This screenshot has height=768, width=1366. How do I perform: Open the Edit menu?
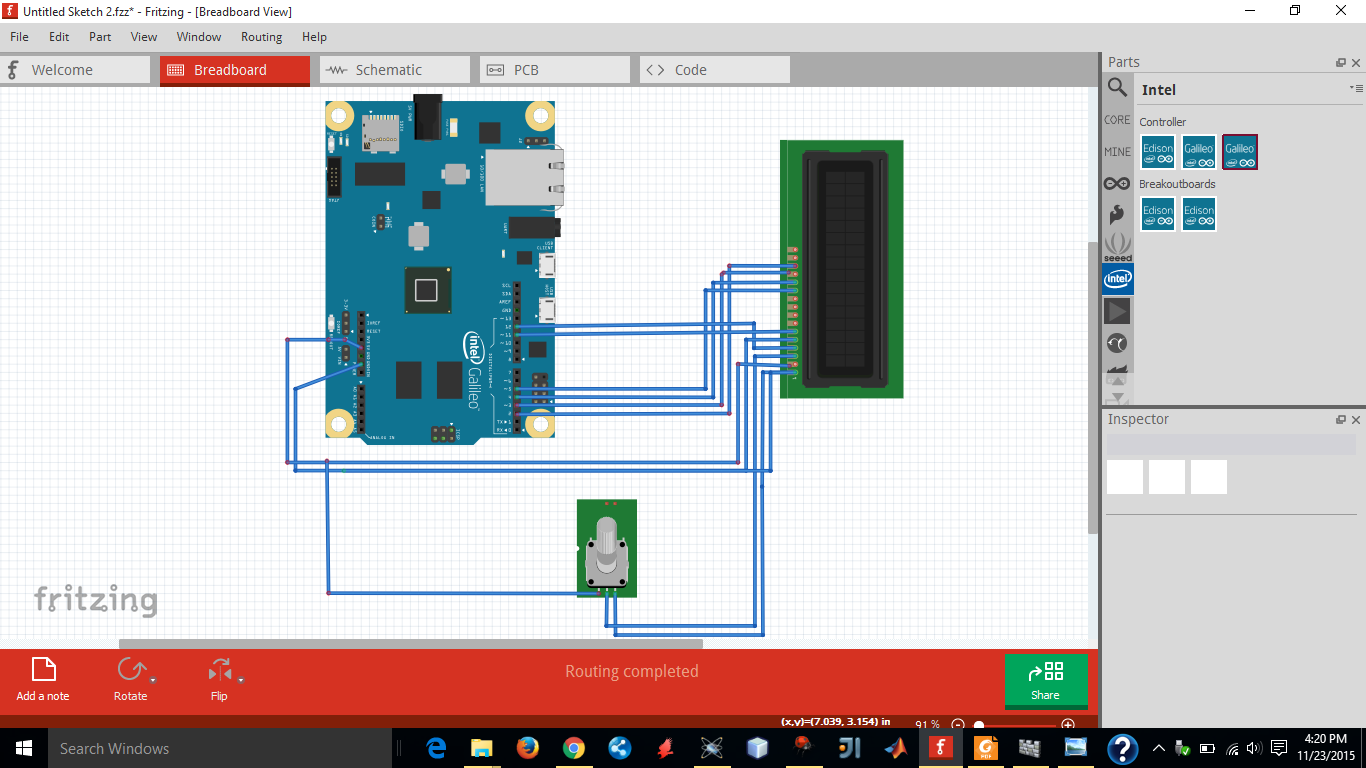59,37
